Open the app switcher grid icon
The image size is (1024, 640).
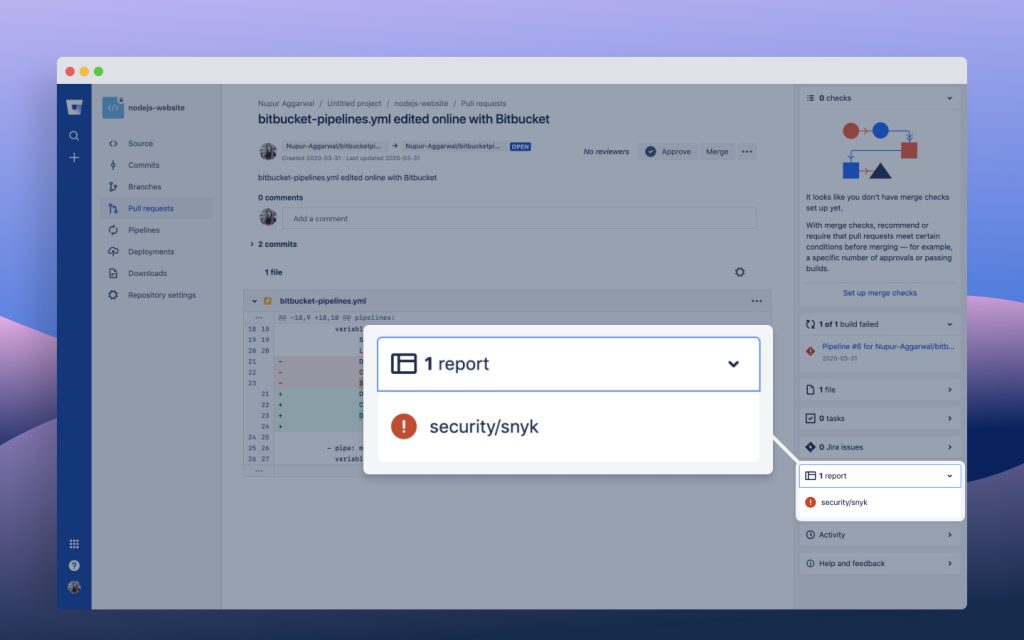(74, 544)
